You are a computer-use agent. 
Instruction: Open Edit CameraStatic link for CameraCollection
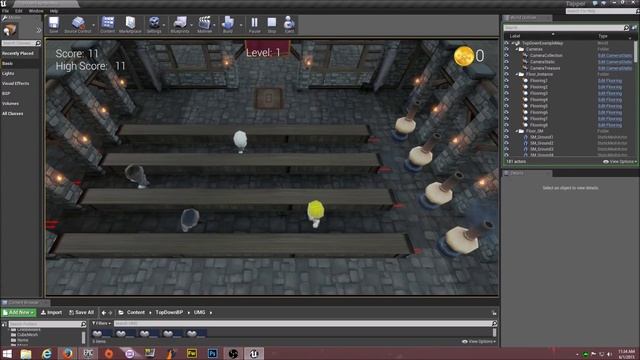(x=615, y=56)
